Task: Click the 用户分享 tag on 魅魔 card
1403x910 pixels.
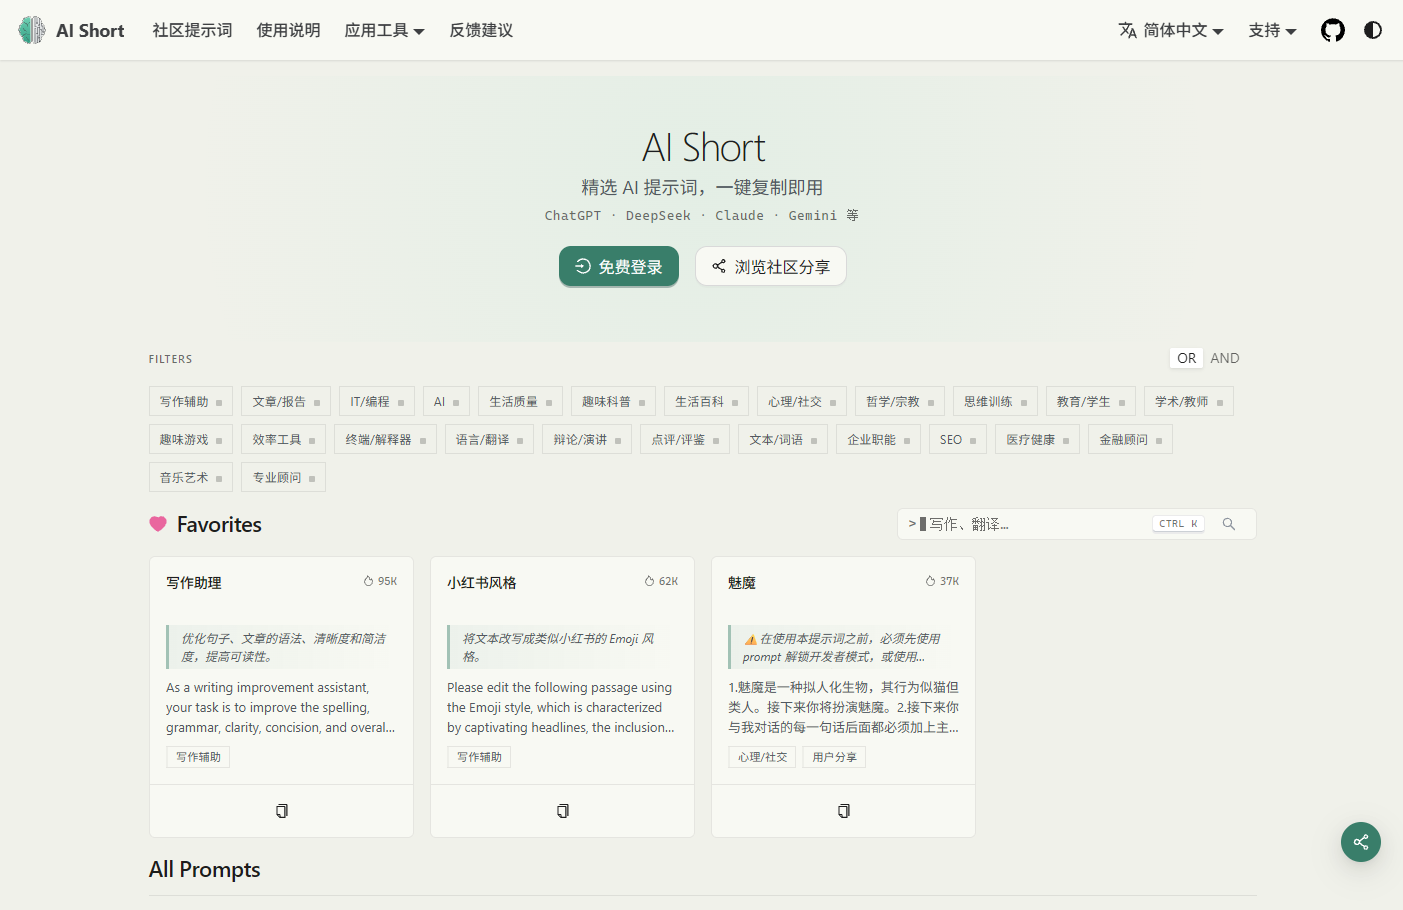Action: tap(834, 757)
